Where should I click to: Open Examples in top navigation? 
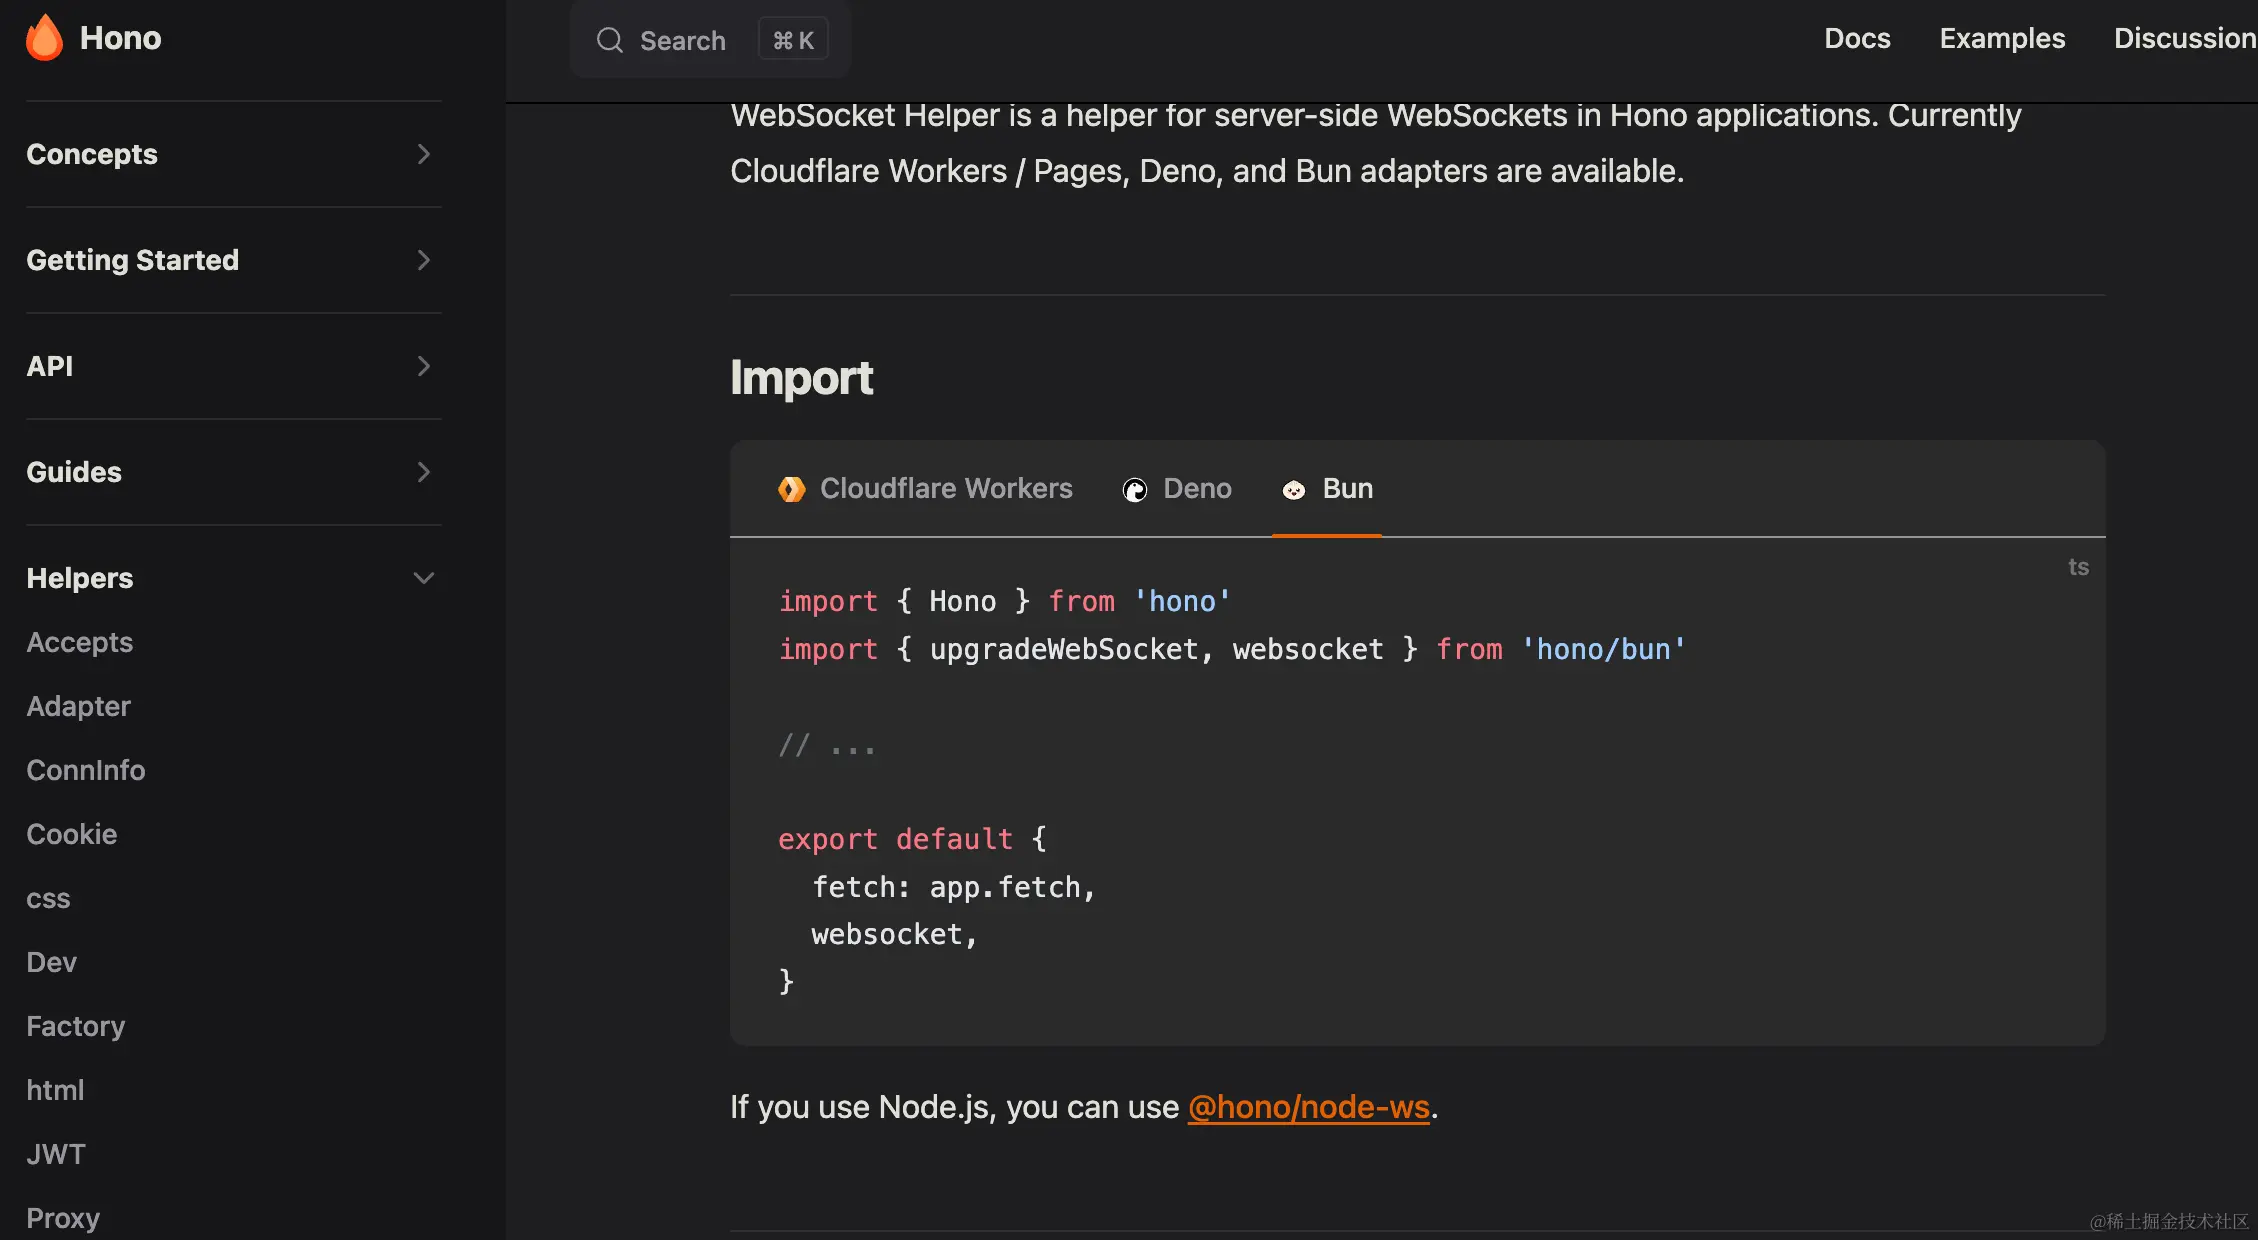(2002, 38)
